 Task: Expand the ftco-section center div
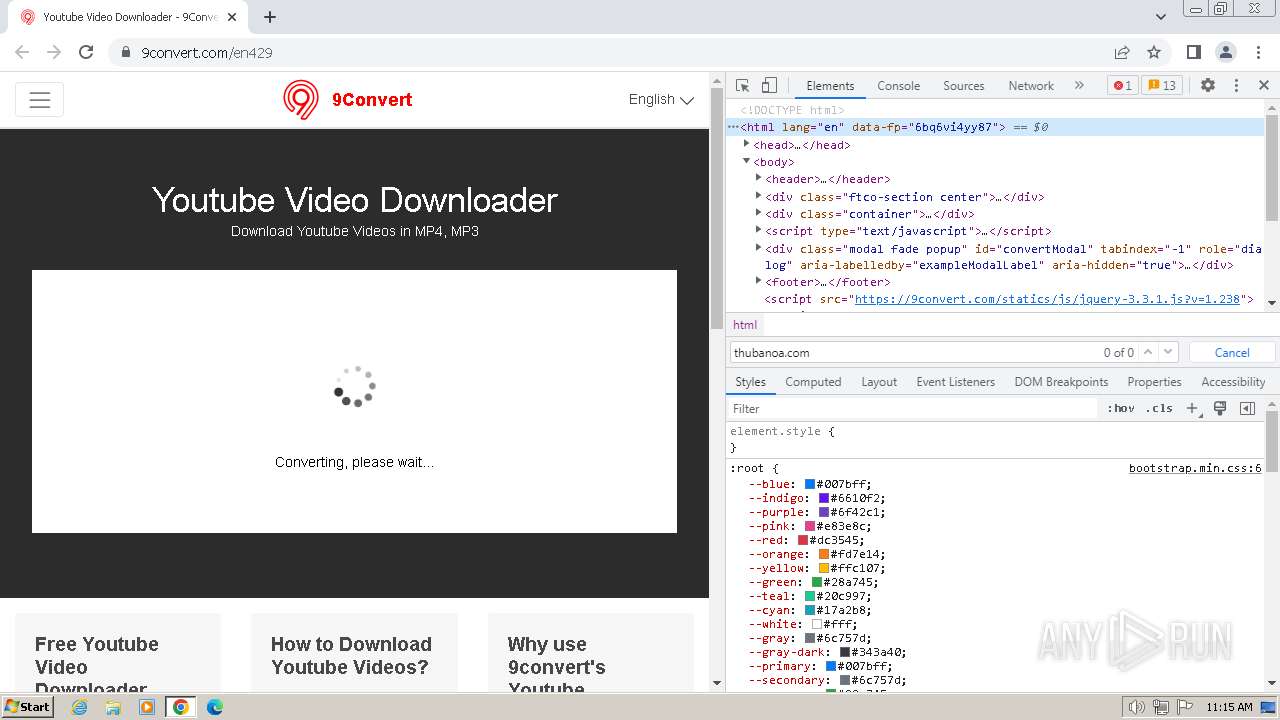click(x=758, y=196)
